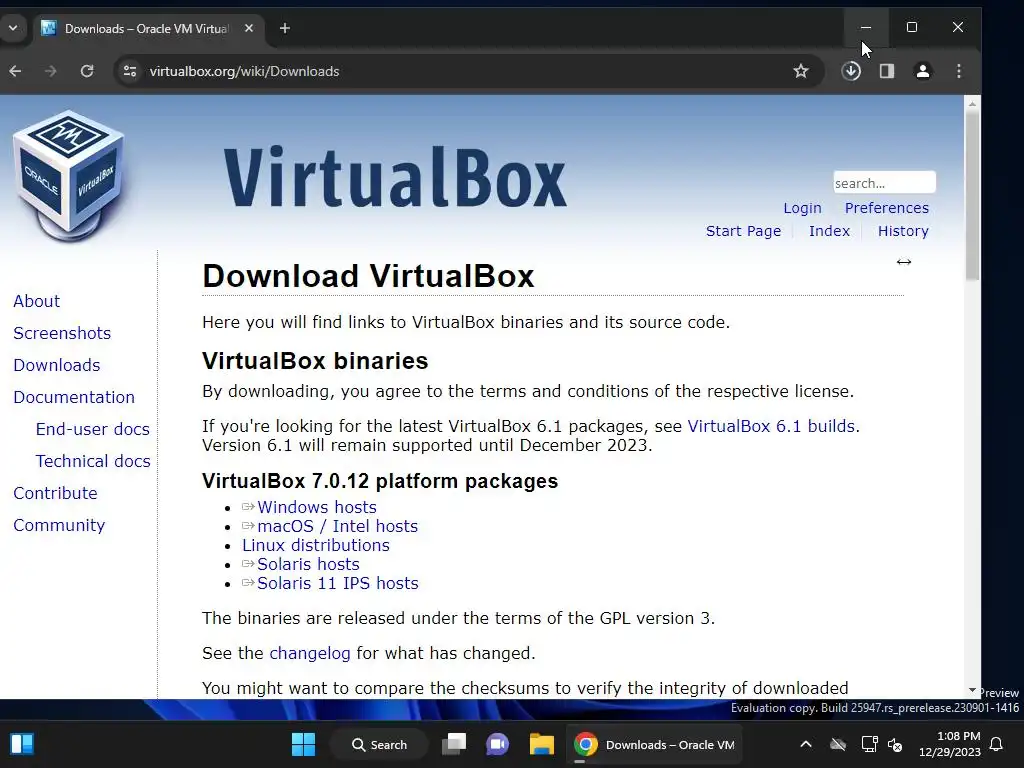The width and height of the screenshot is (1024, 768).
Task: Open About in the sidebar
Action: pos(37,301)
